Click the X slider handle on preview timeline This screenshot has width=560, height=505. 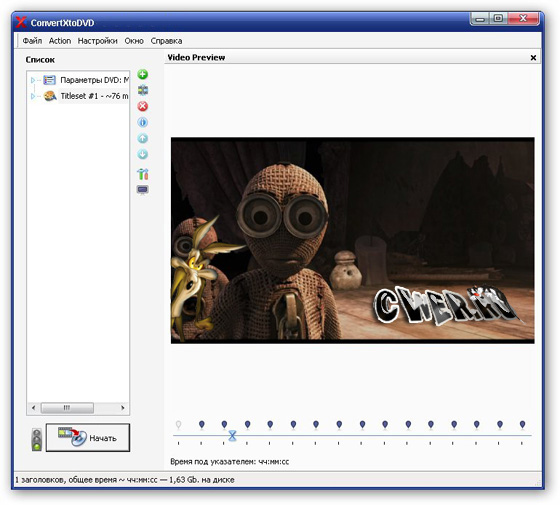pos(232,435)
